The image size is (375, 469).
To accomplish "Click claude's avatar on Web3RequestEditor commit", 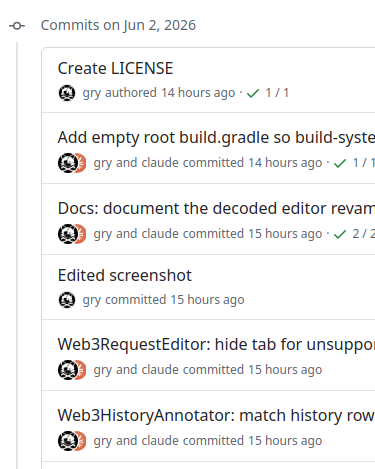I will 82,370.
